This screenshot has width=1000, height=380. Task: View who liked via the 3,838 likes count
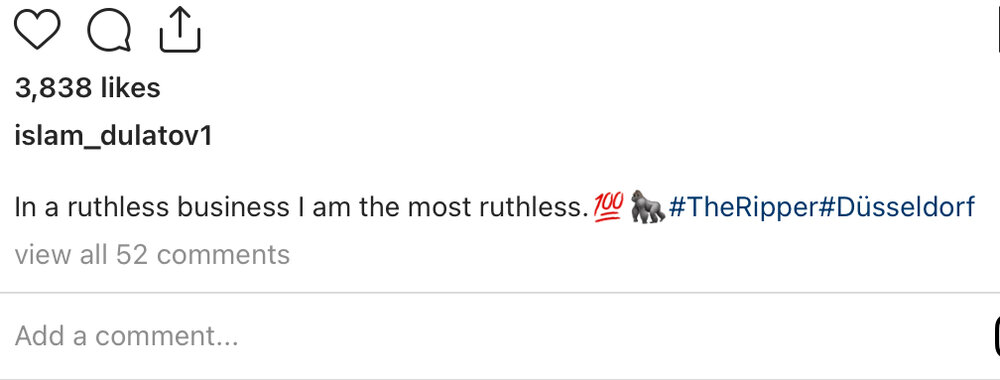pos(87,88)
